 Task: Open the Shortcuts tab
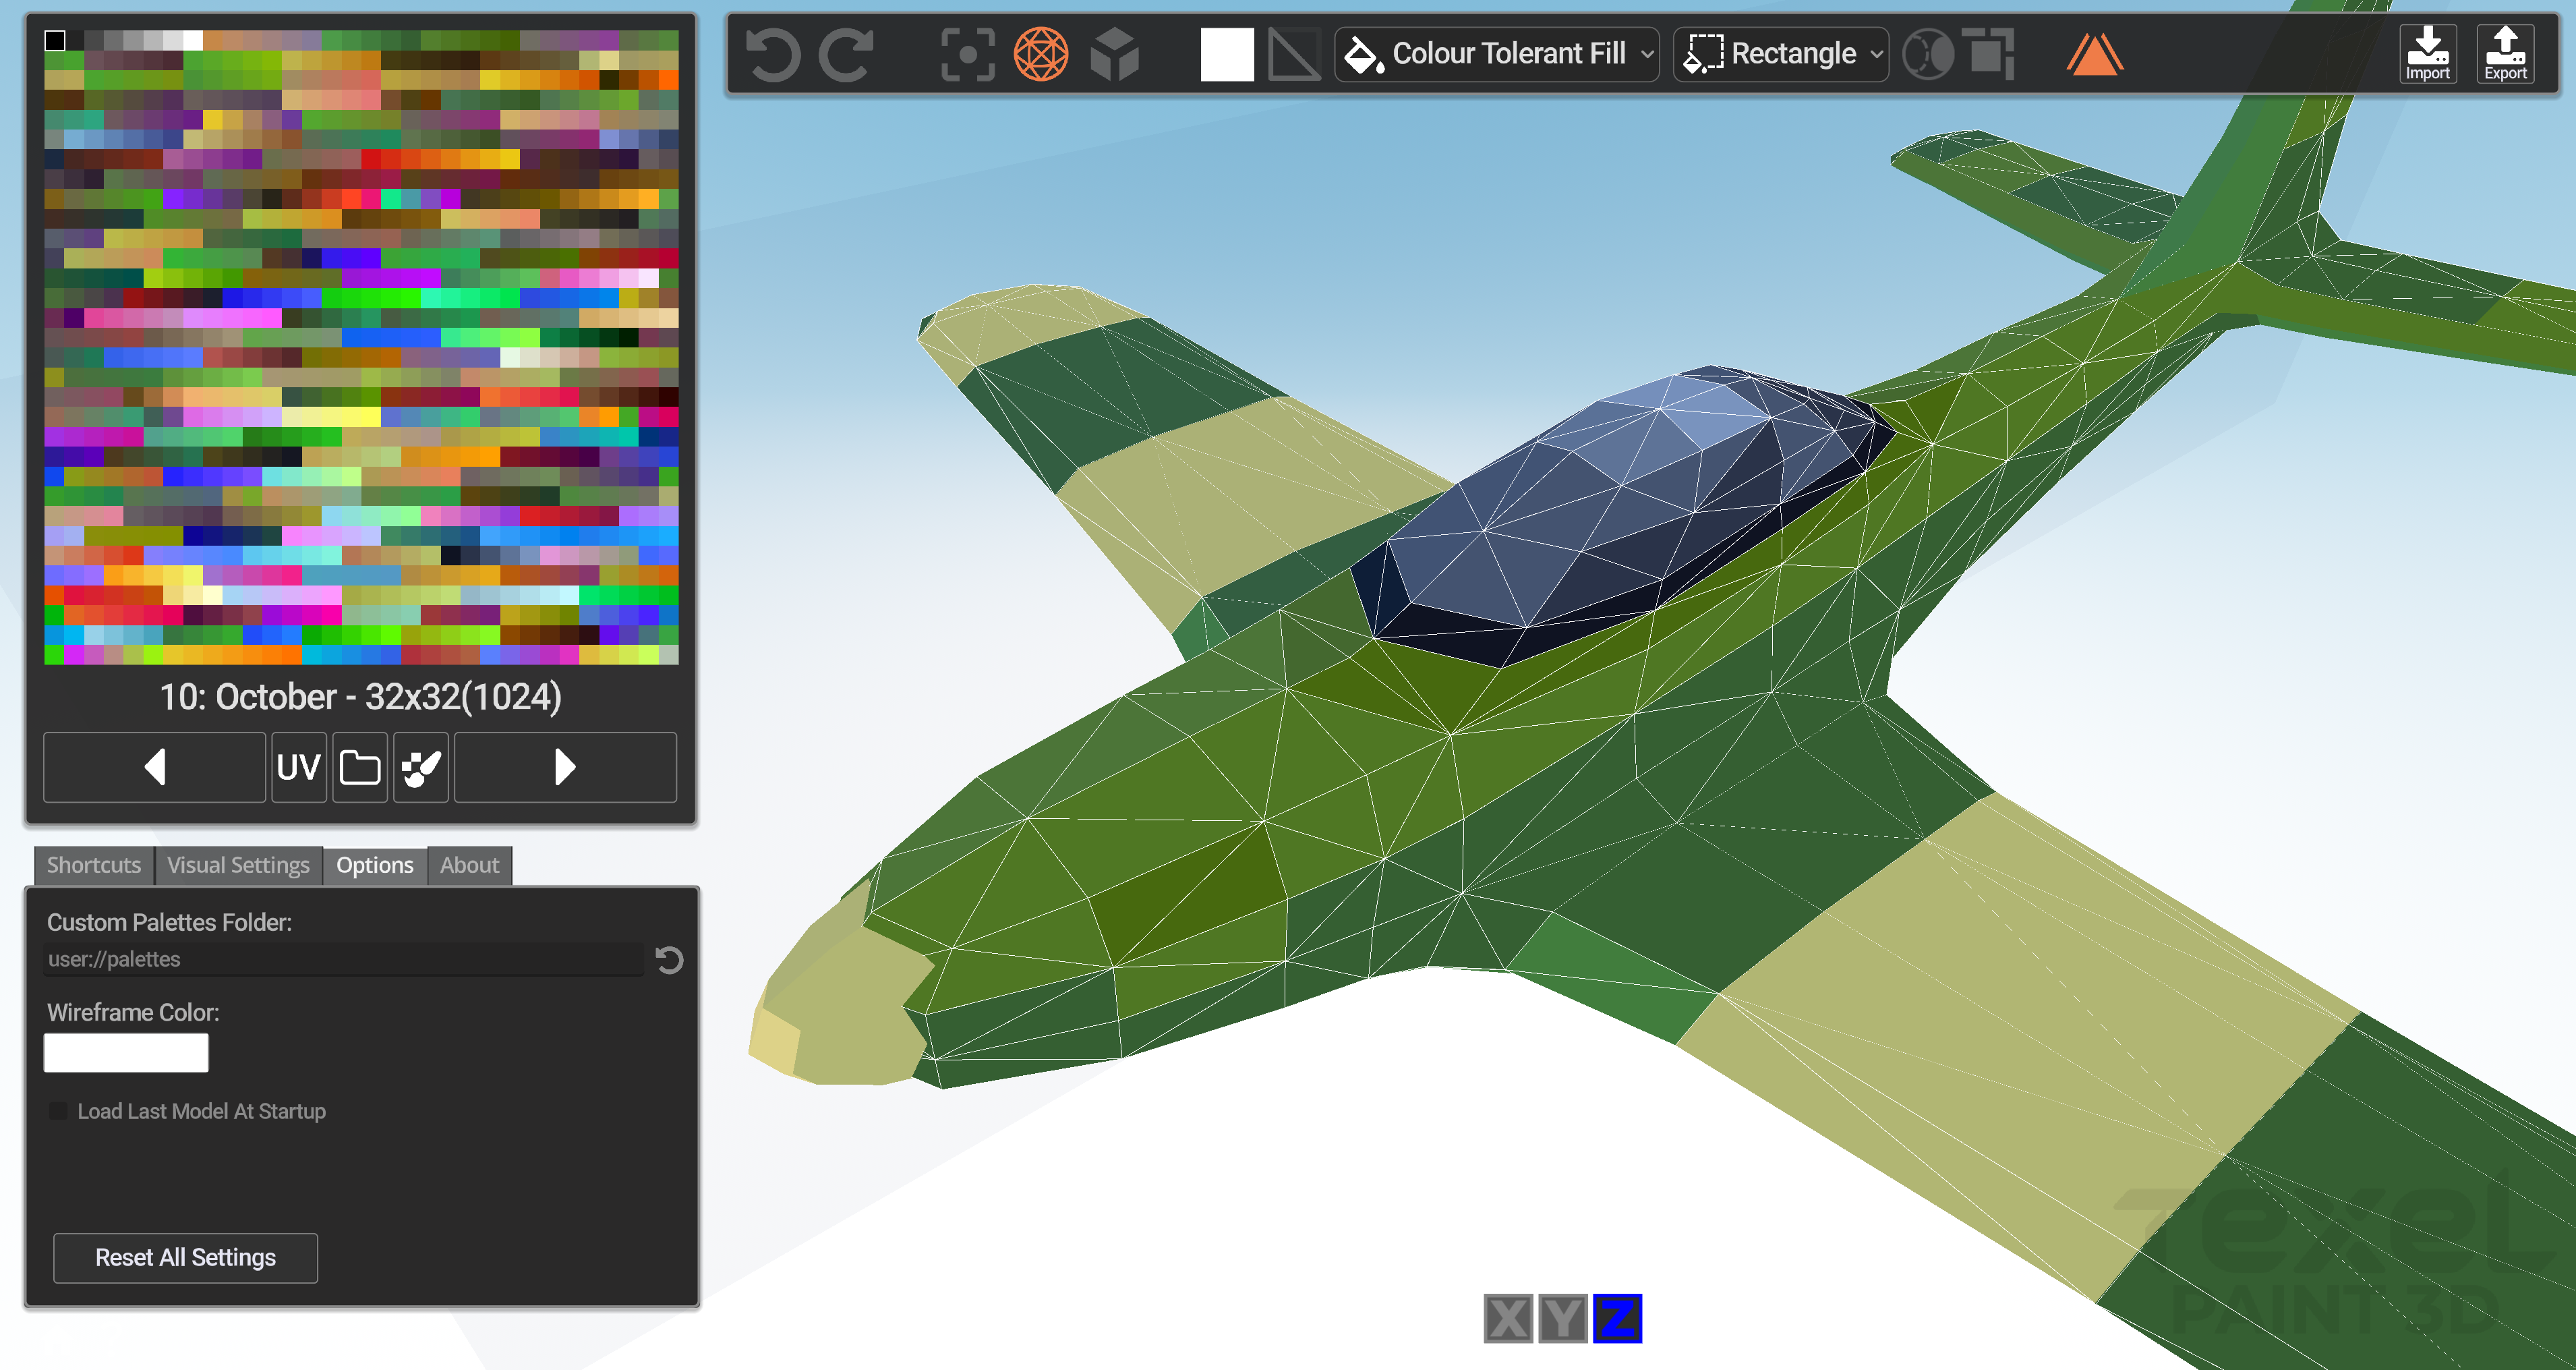pyautogui.click(x=94, y=865)
